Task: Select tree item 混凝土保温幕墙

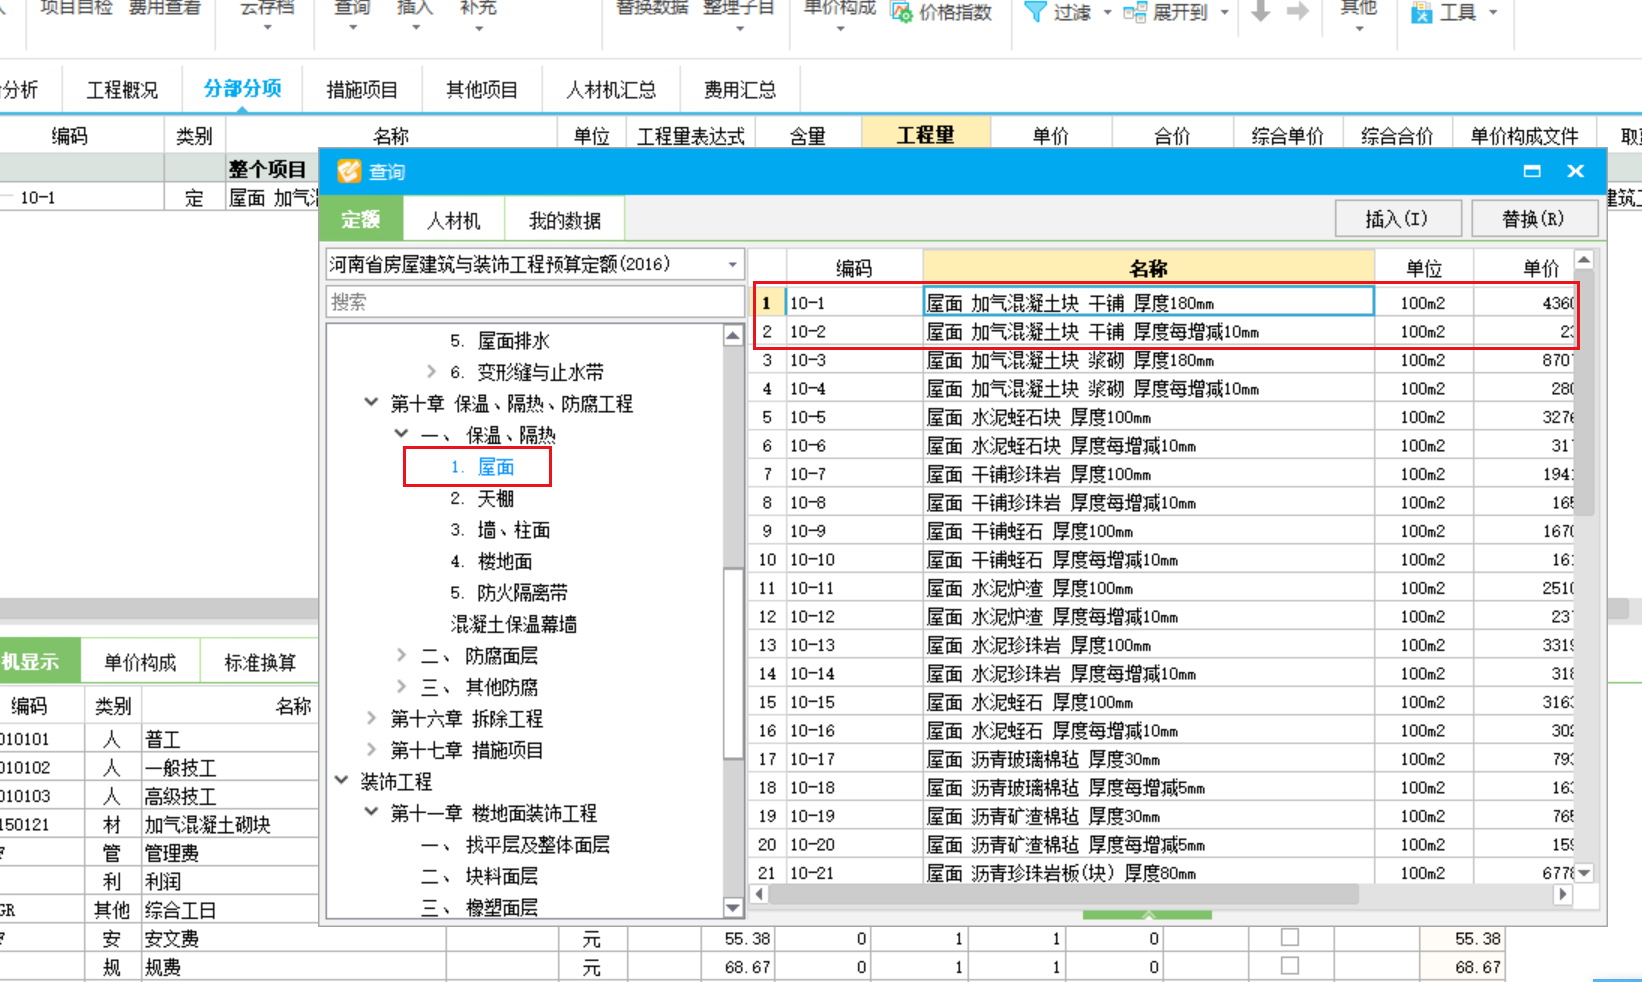Action: pos(514,624)
